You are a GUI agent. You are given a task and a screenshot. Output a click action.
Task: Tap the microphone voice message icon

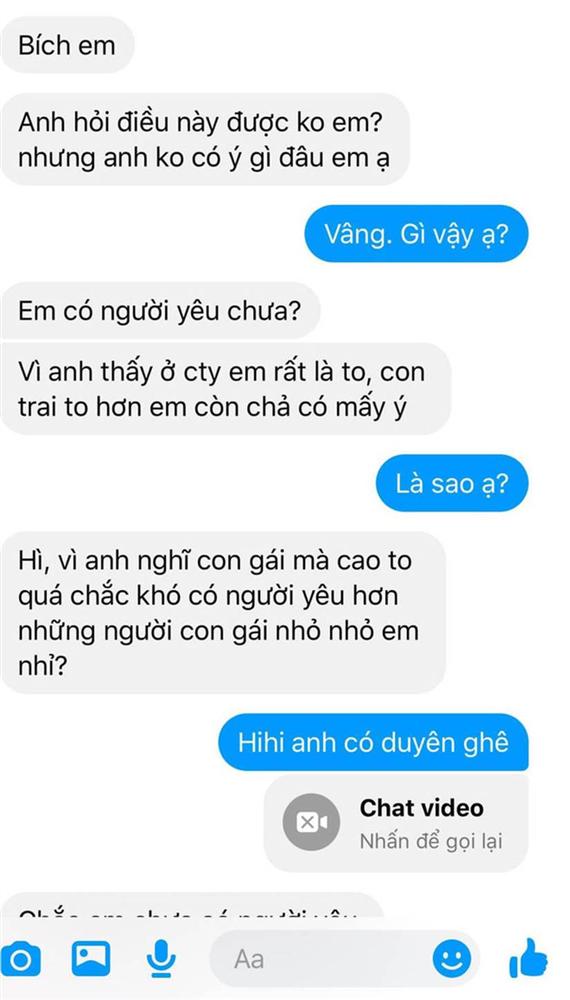coord(161,958)
